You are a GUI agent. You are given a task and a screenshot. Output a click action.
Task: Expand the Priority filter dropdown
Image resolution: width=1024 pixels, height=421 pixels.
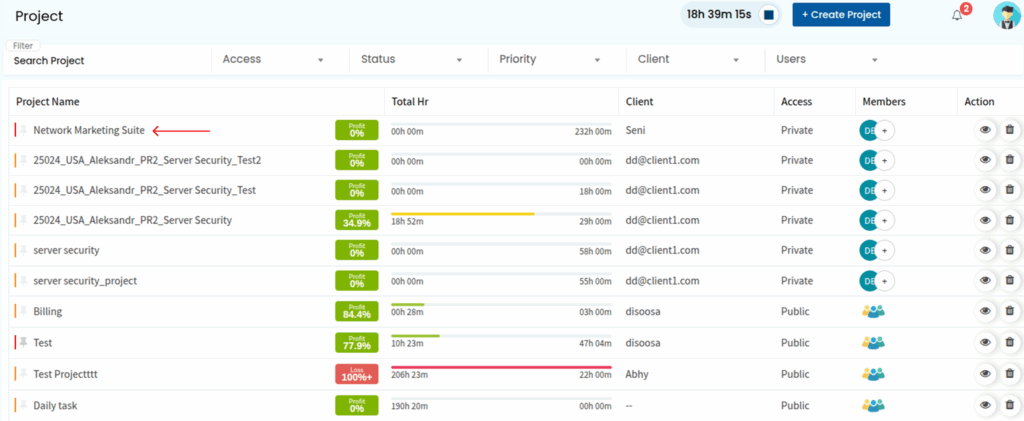[552, 60]
